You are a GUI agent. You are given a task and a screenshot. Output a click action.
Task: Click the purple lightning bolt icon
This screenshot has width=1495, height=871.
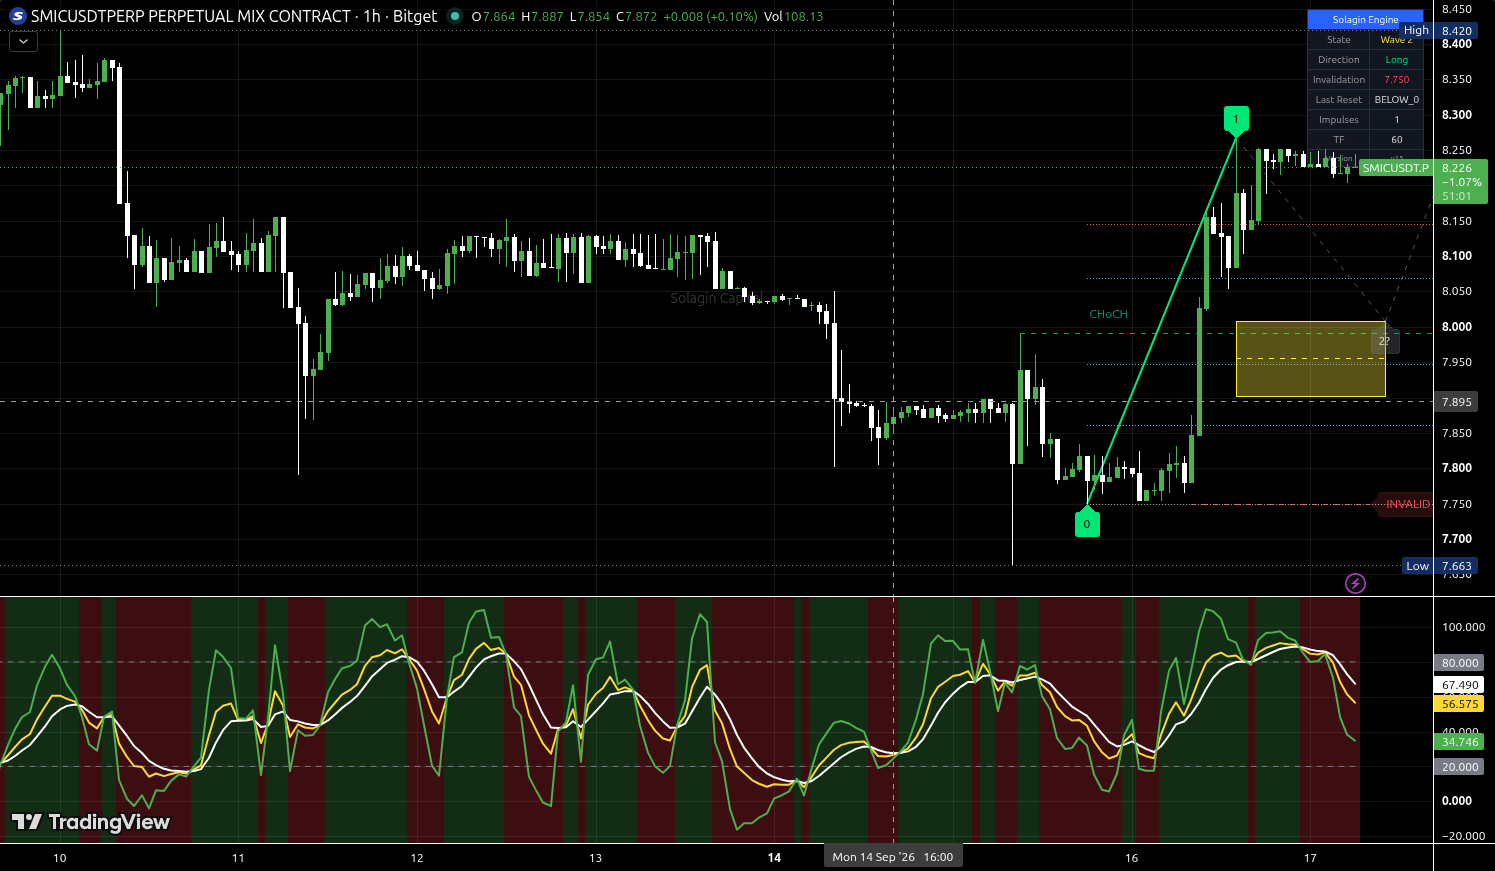click(x=1355, y=583)
